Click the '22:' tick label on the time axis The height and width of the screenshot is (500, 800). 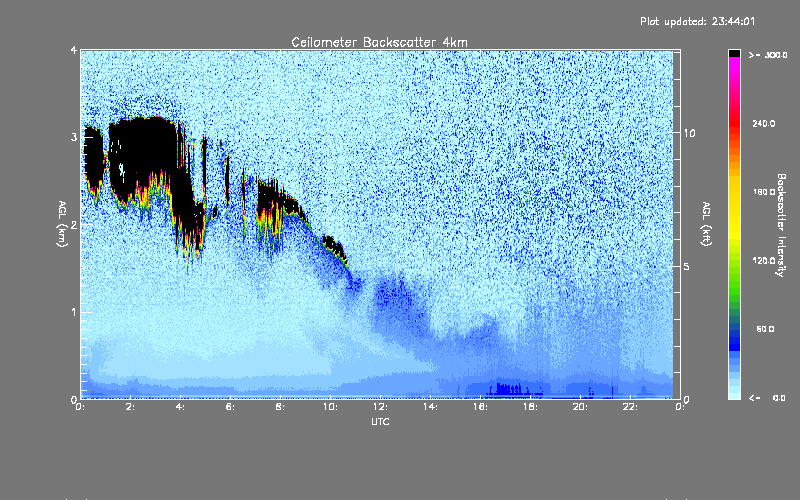click(630, 407)
